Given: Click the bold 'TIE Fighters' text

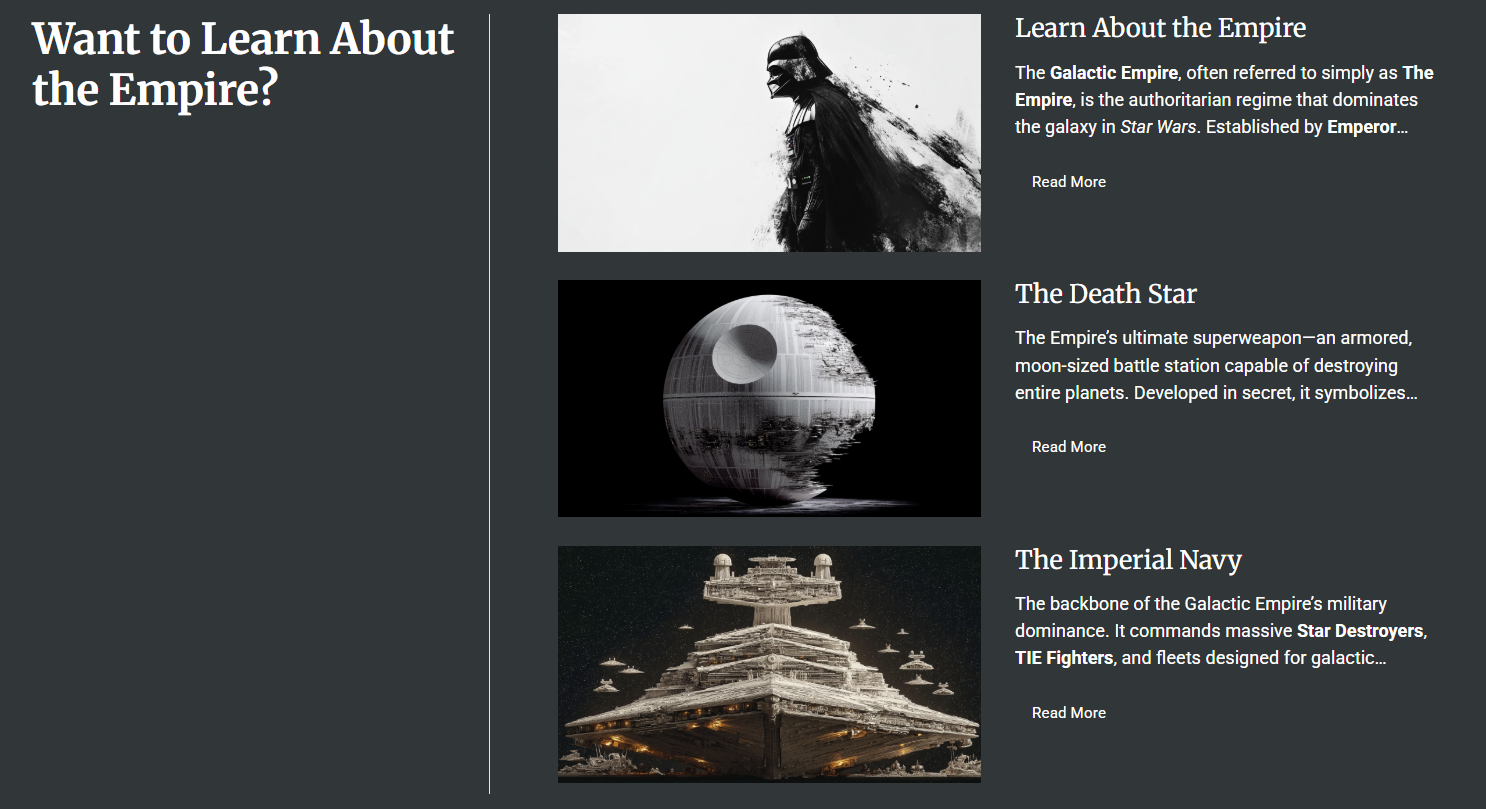Looking at the screenshot, I should pyautogui.click(x=1064, y=658).
